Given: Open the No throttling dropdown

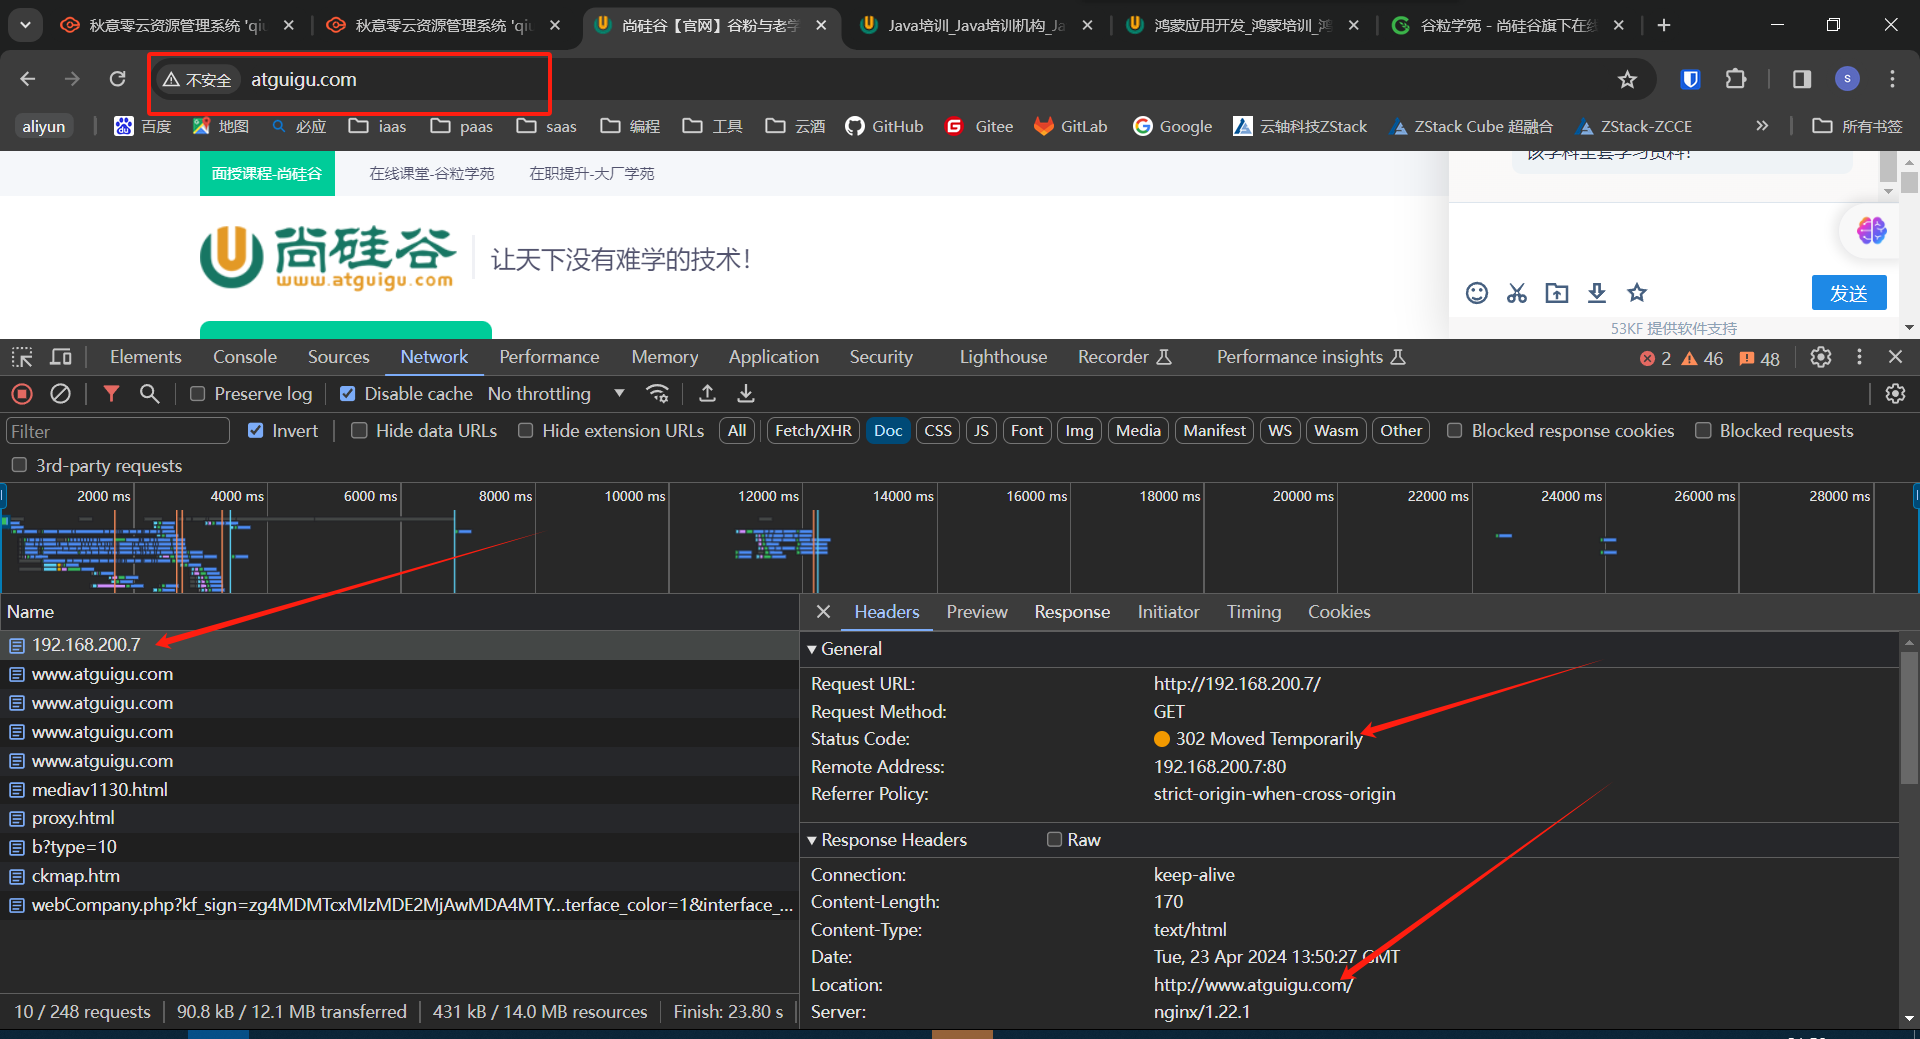Looking at the screenshot, I should click(556, 394).
